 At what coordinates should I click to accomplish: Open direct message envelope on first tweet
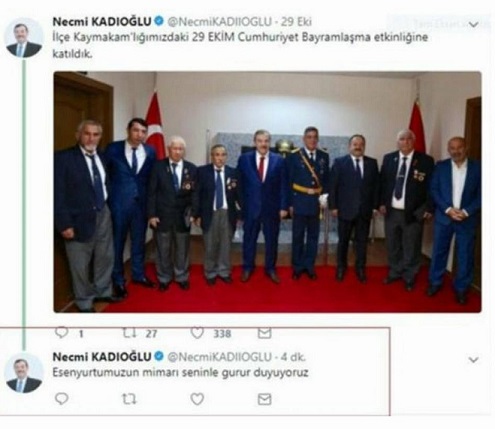264,333
